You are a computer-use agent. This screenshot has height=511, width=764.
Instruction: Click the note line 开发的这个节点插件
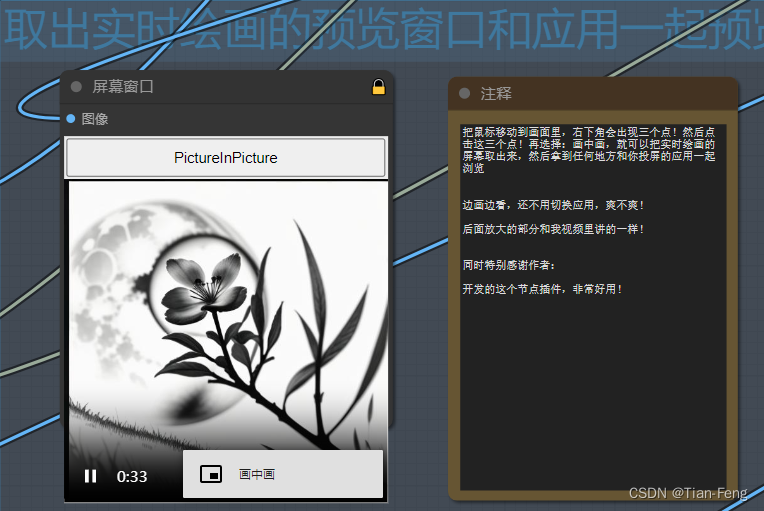(542, 289)
